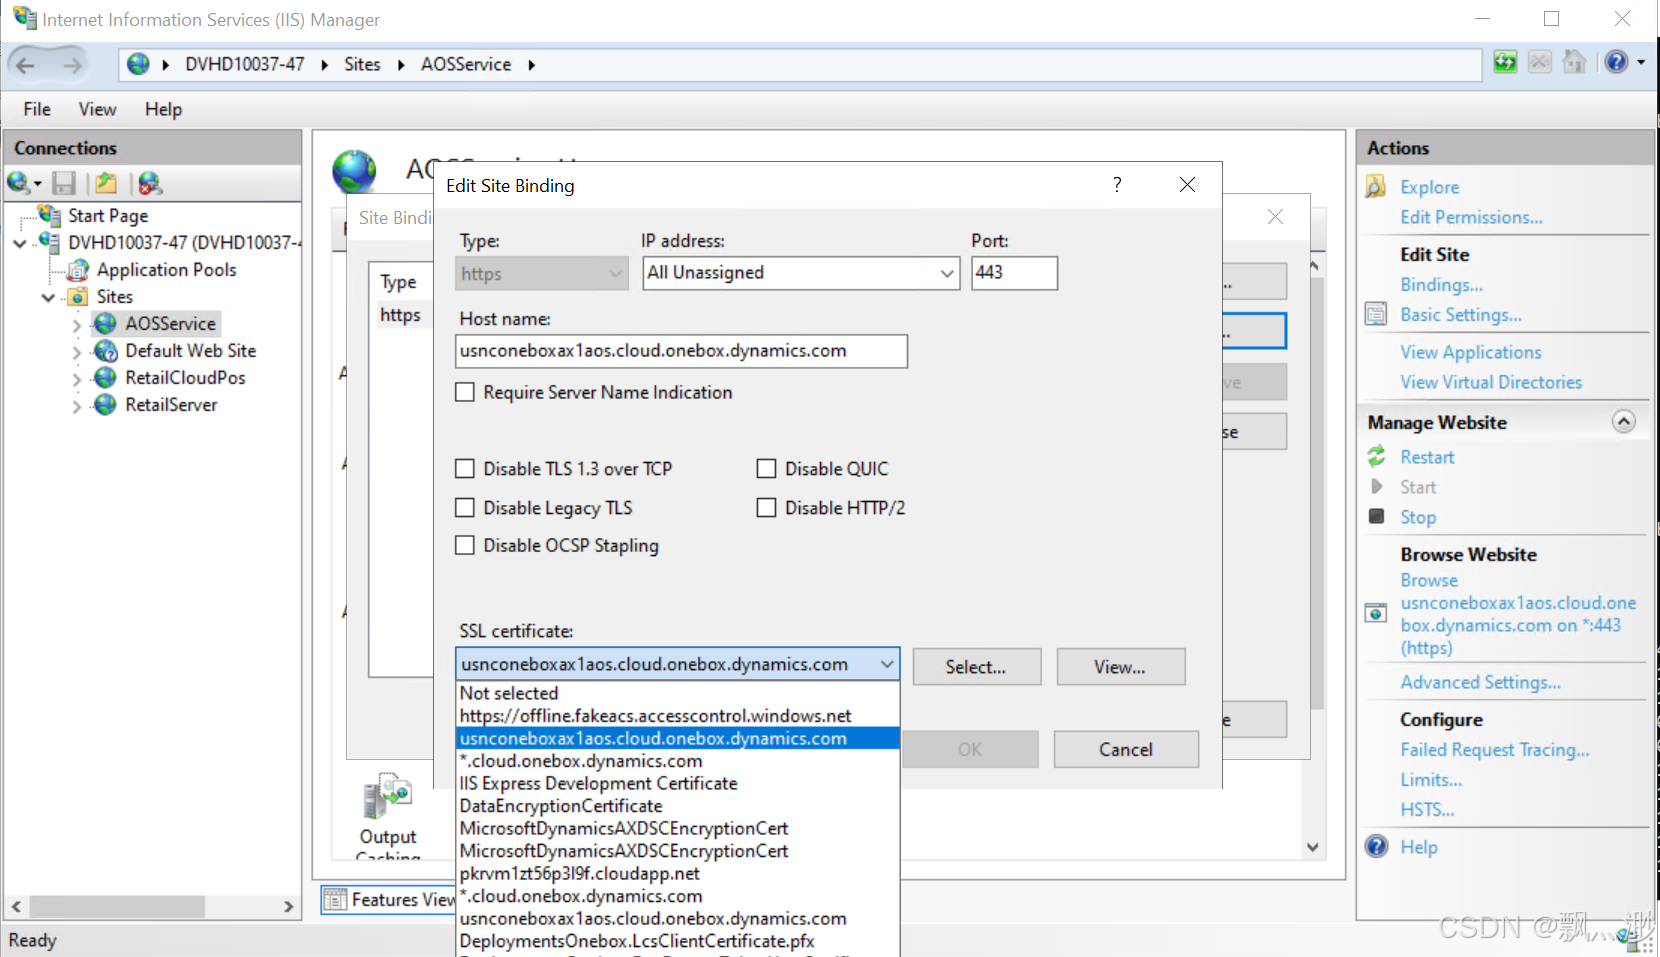Click the Edit Permissions... link

(x=1471, y=217)
